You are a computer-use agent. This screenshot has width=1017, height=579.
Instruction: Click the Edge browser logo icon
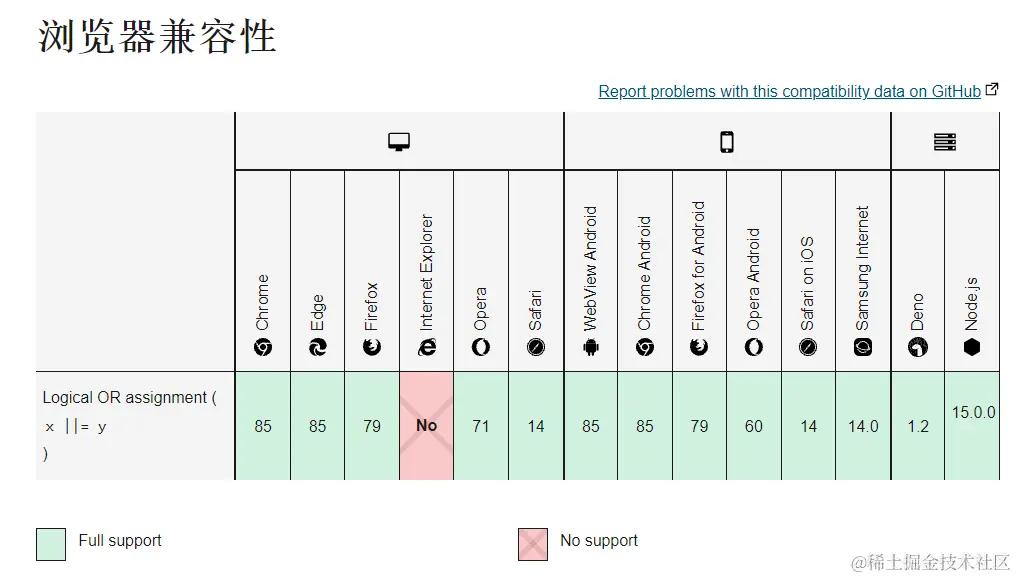pyautogui.click(x=317, y=347)
